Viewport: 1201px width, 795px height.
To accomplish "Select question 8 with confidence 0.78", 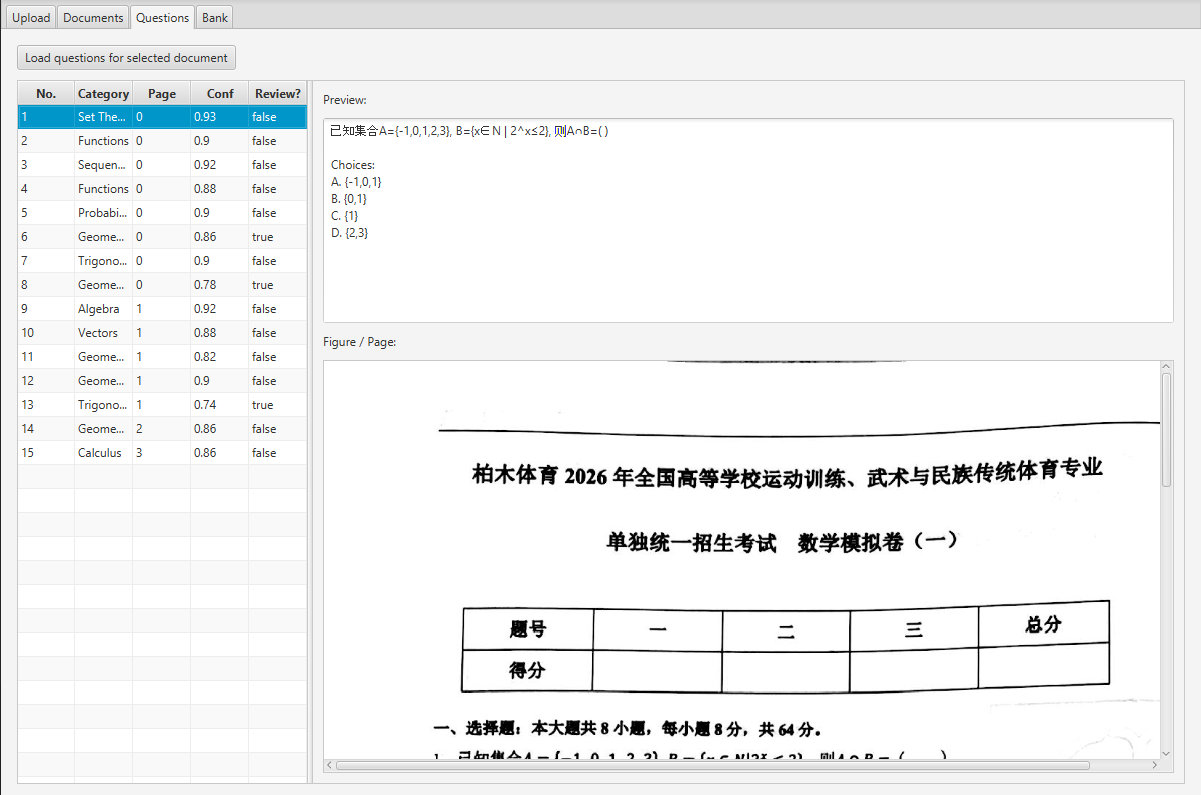I will (x=162, y=285).
